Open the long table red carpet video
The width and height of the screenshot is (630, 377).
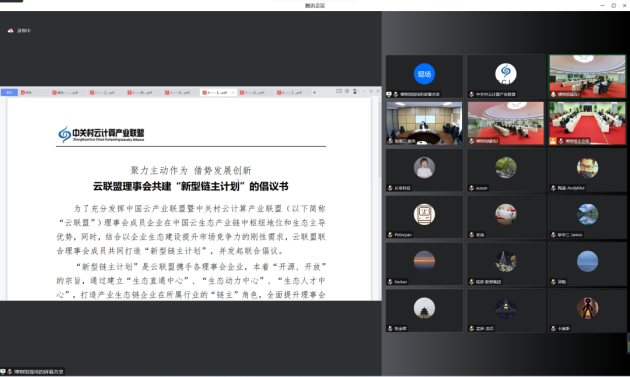tap(587, 123)
